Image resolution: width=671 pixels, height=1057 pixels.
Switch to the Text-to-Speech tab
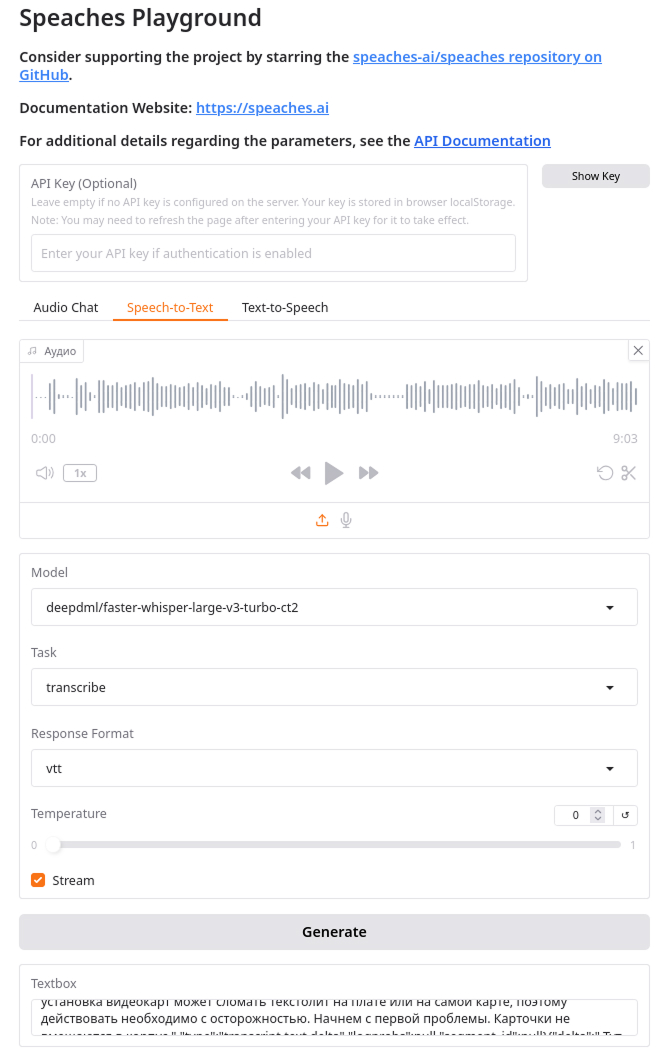click(x=285, y=307)
